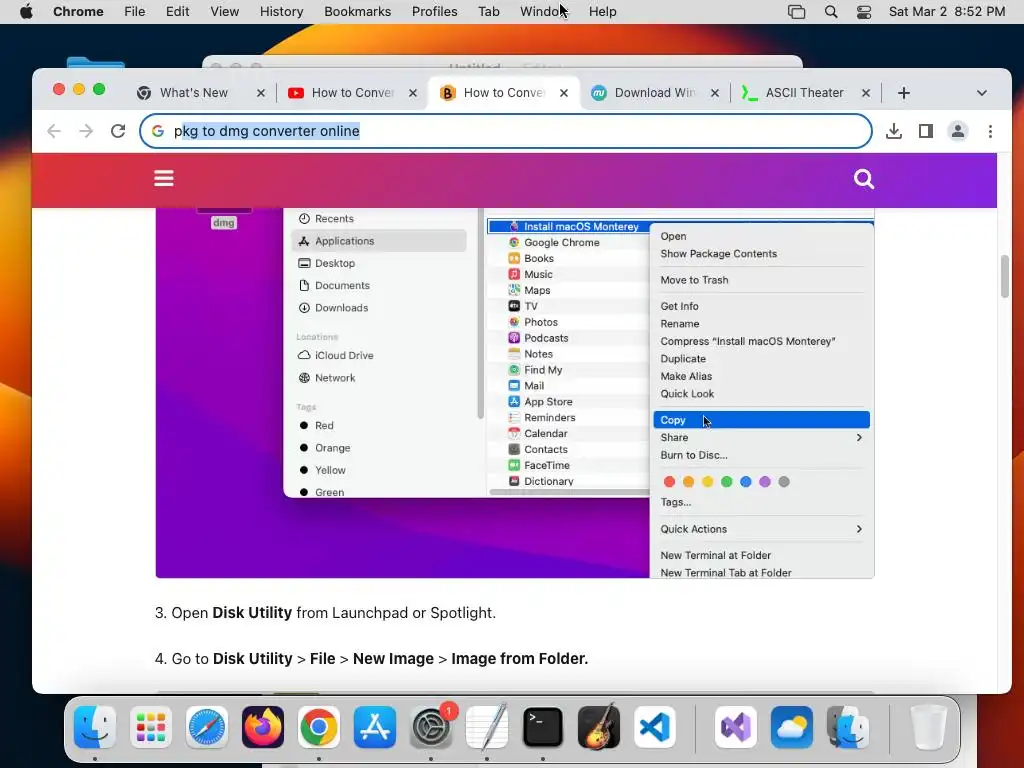Open the site's hamburger navigation menu
The image size is (1024, 768).
point(164,178)
